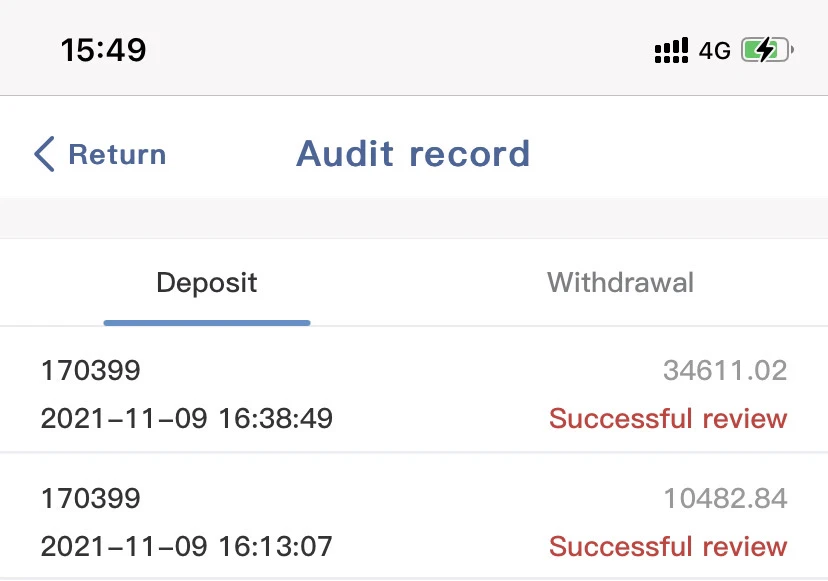Tap the 15:49 clock in status bar
Viewport: 828px width, 581px height.
coord(103,49)
